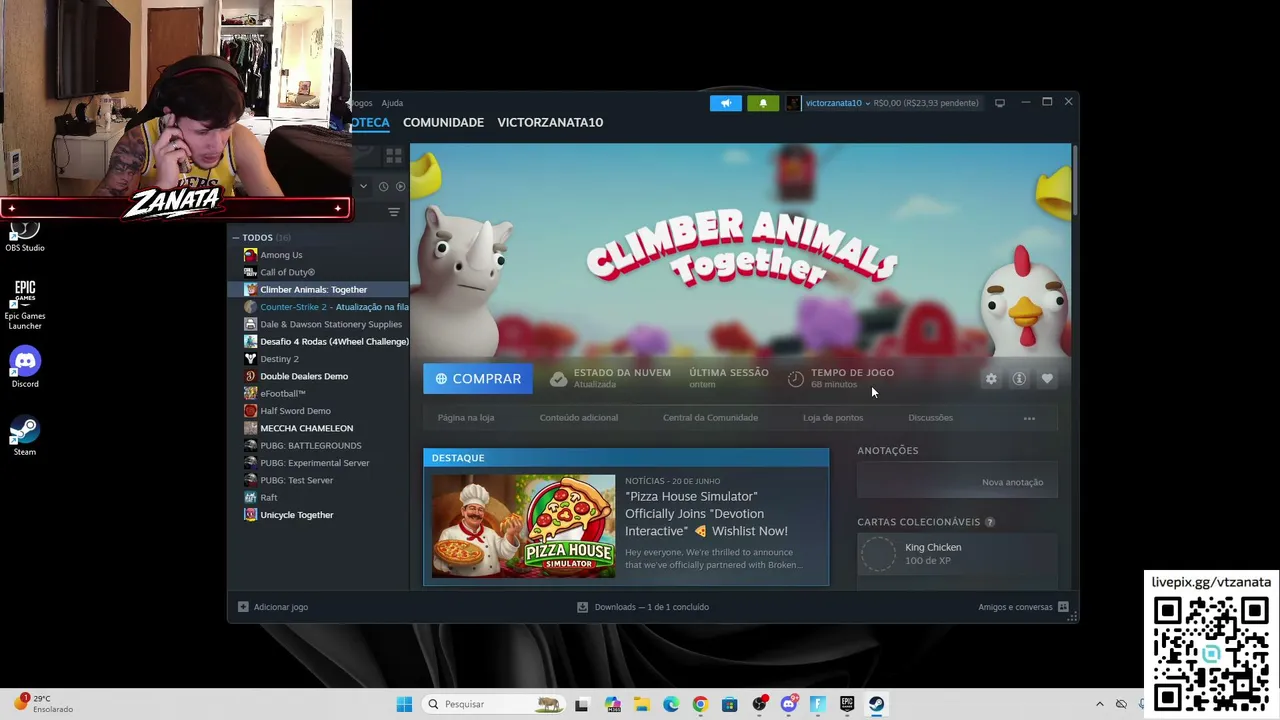Select eFootball in library
This screenshot has height=720, width=1280.
(282, 394)
